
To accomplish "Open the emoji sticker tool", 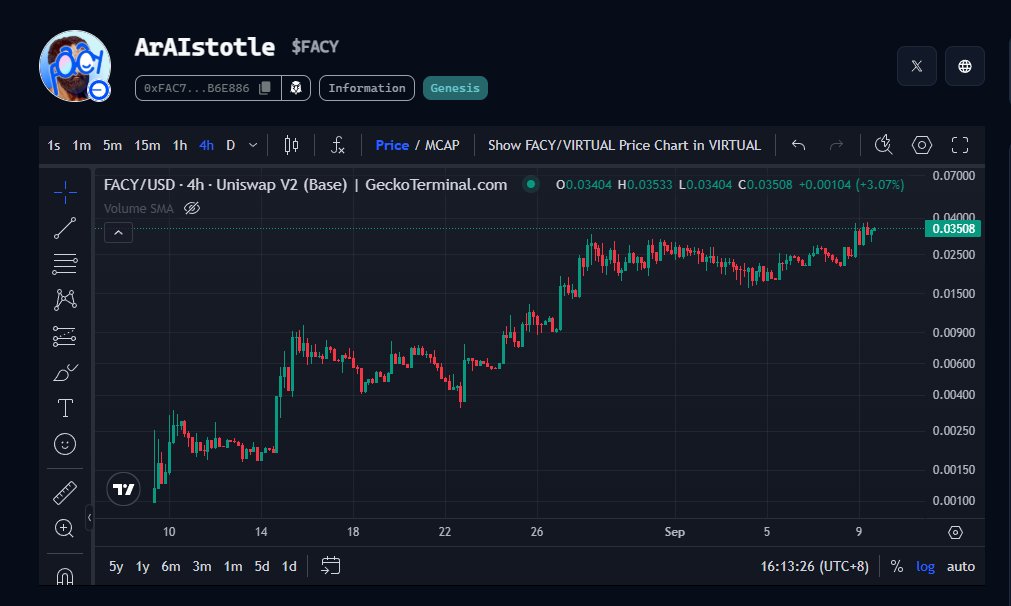I will 64,444.
